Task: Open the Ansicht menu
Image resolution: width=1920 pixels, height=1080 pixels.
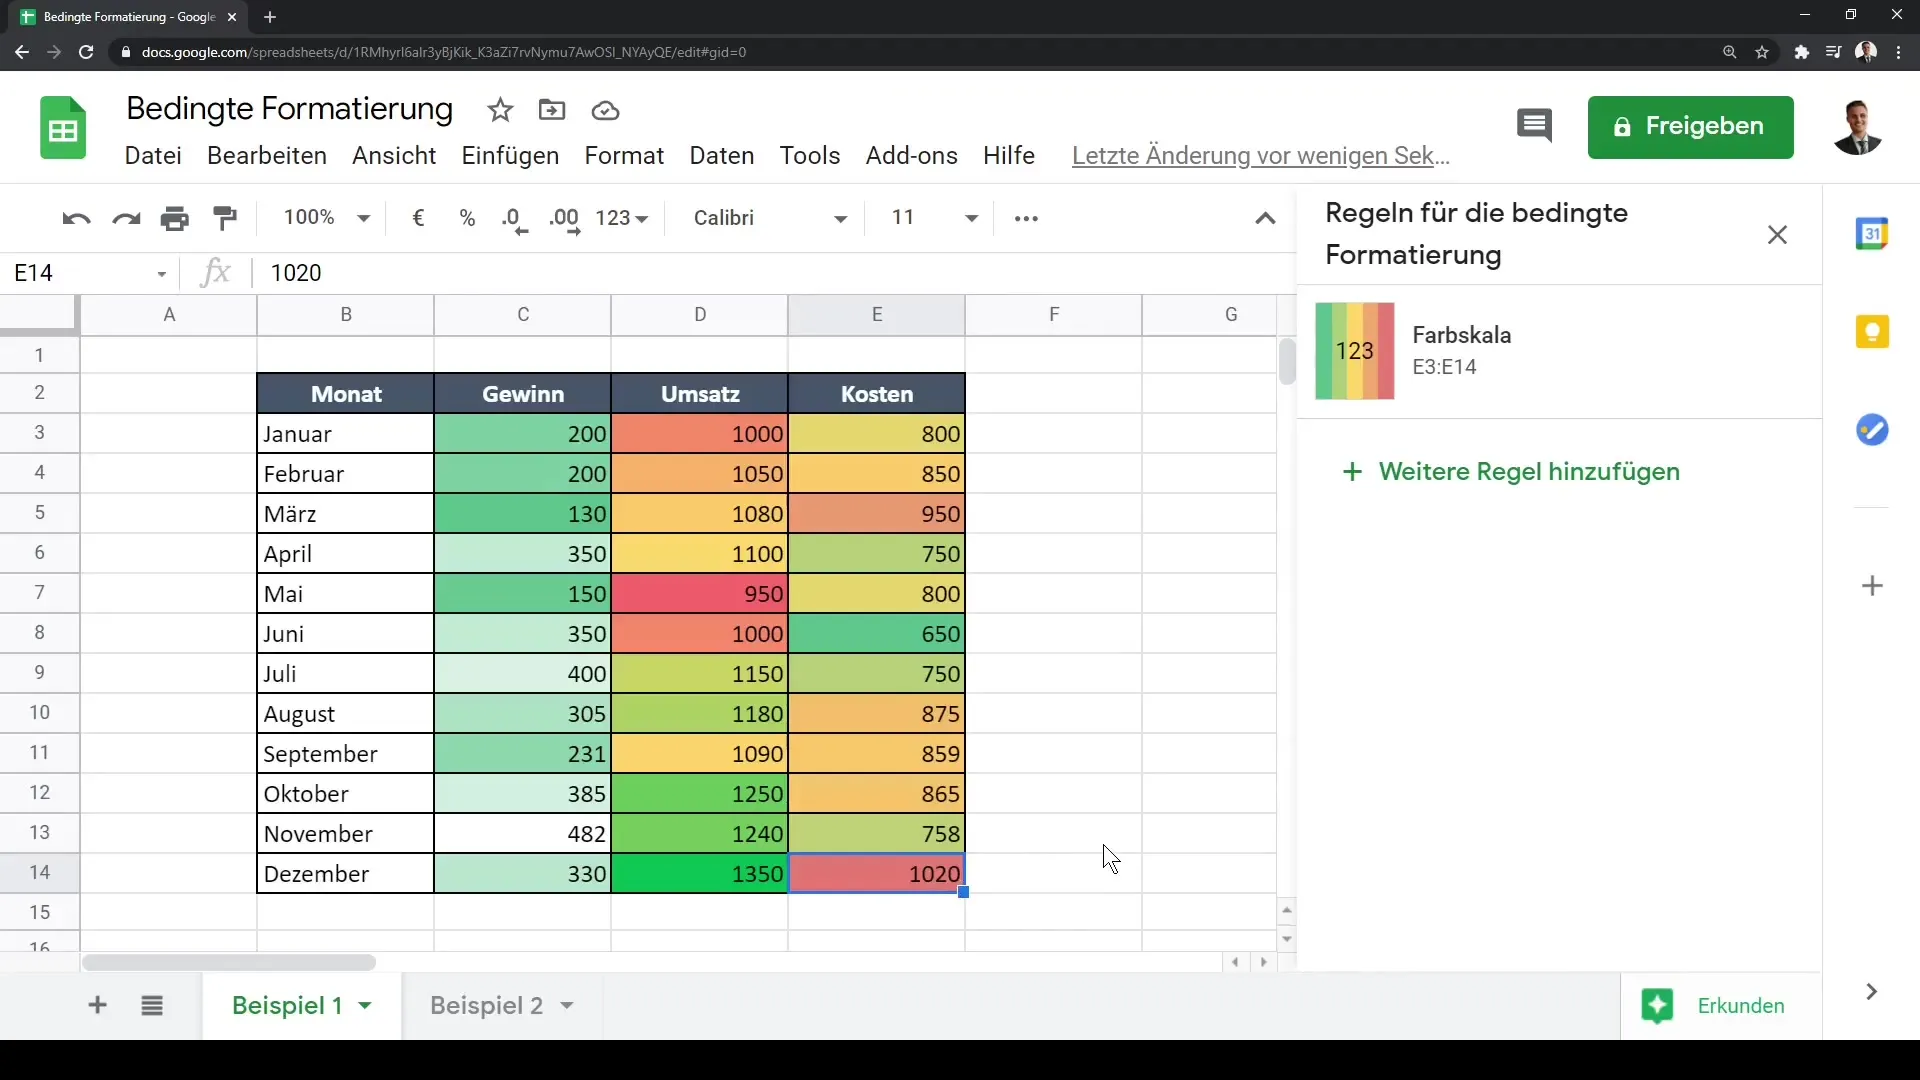Action: pos(394,156)
